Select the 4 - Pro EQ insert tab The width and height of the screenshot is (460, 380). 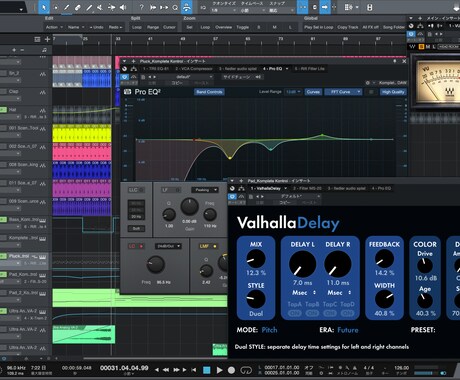click(x=275, y=69)
